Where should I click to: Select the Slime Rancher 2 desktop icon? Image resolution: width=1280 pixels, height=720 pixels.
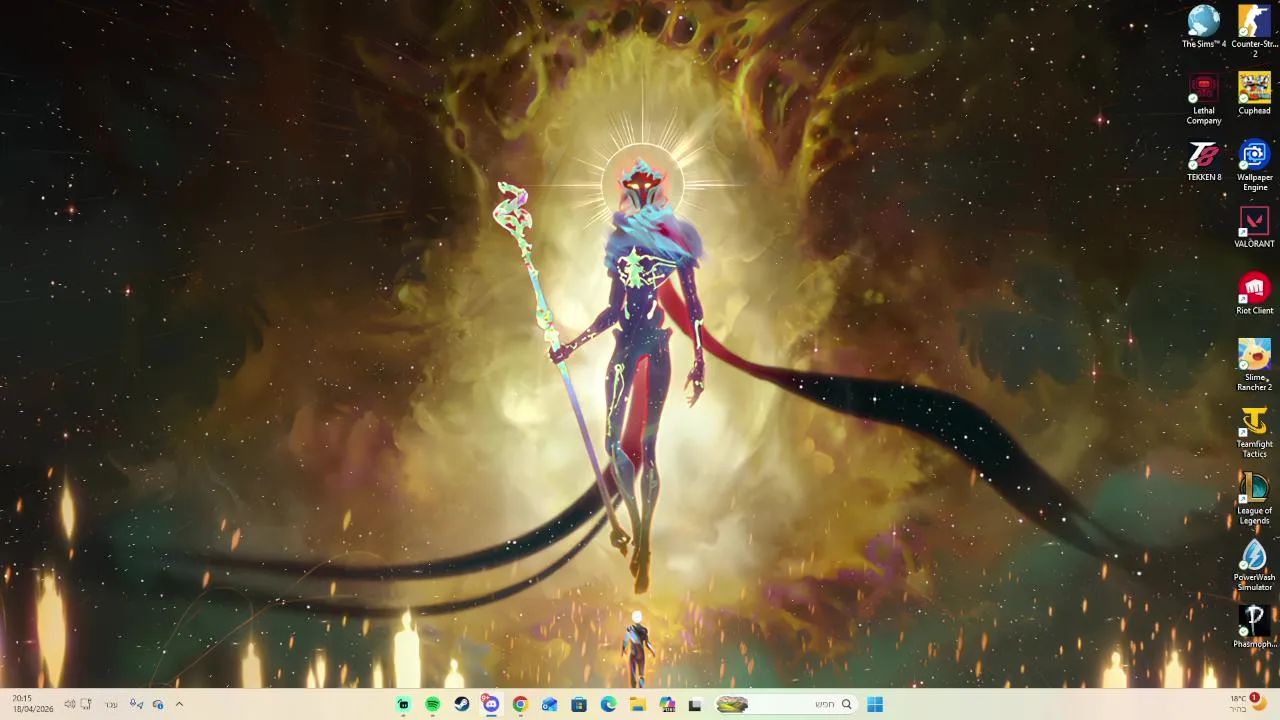(x=1254, y=365)
